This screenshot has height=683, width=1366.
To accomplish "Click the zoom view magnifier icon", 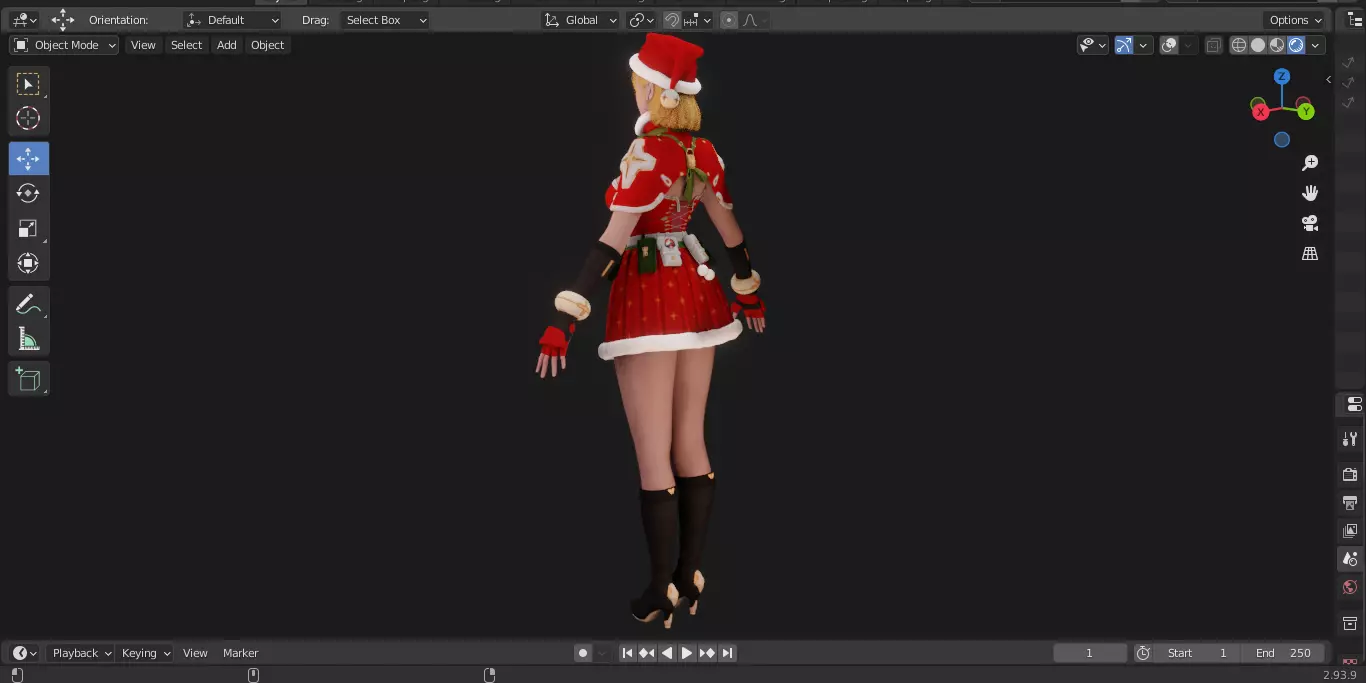I will [1310, 163].
